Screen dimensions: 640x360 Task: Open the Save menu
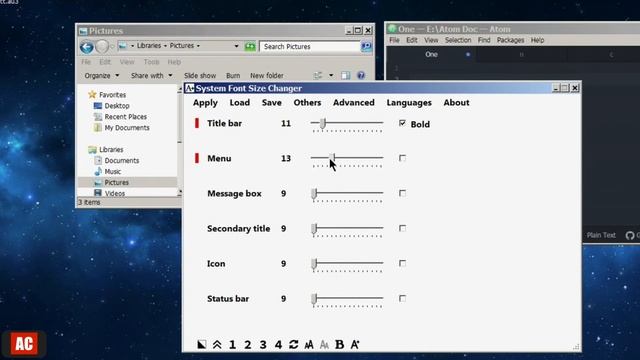[x=272, y=103]
